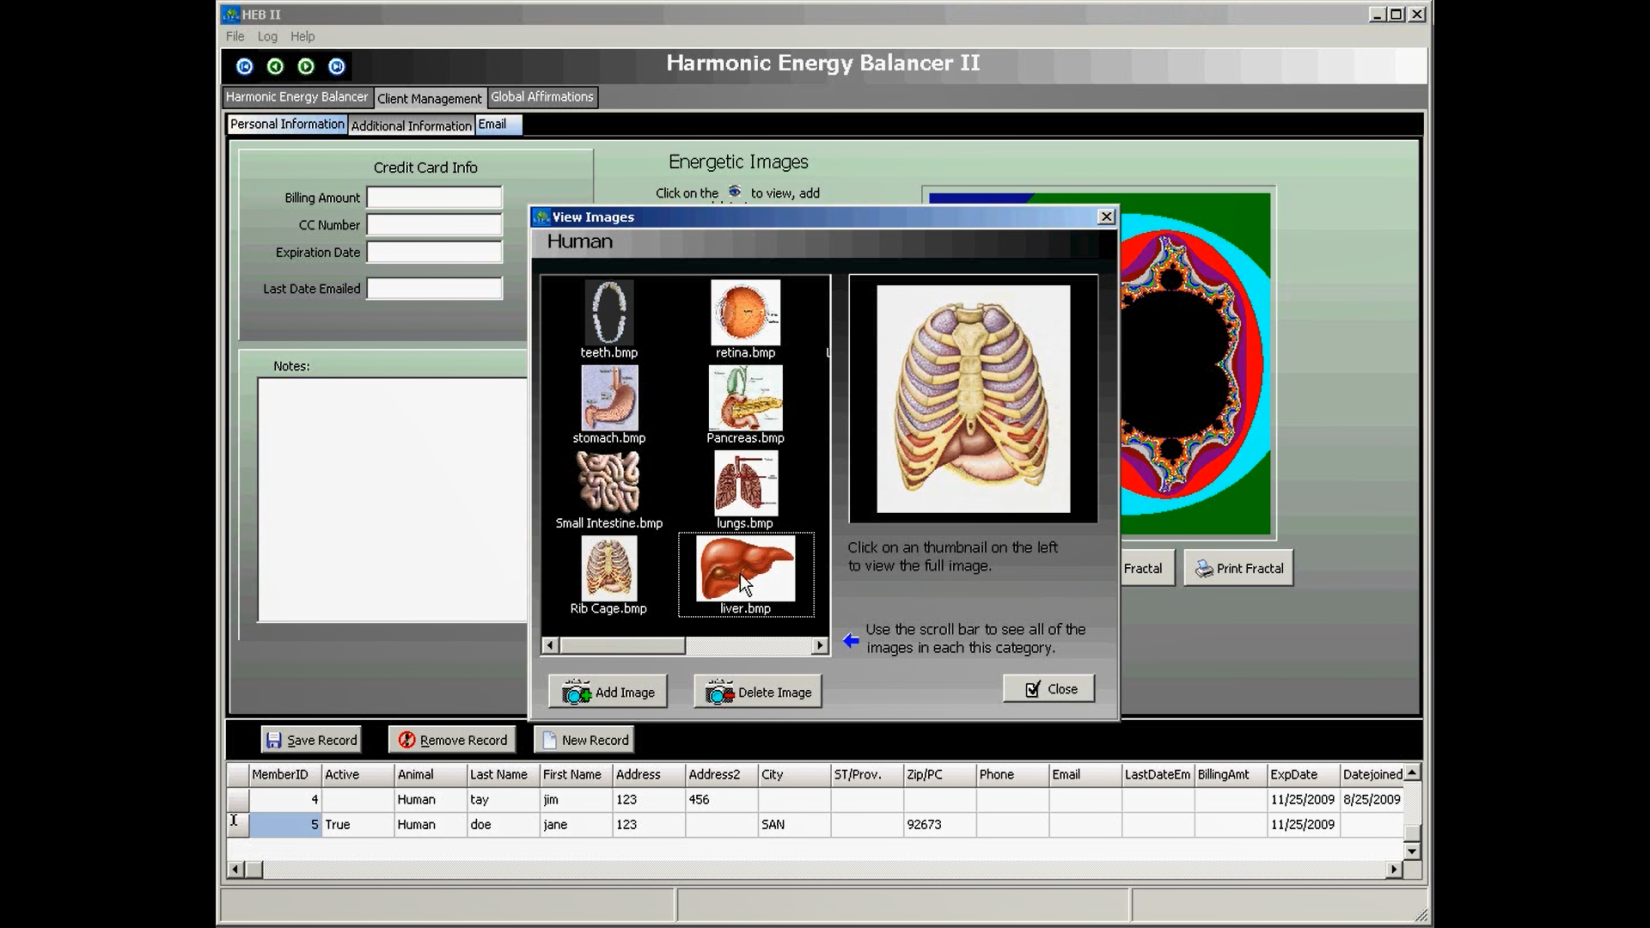Remove the selected record
The image size is (1650, 928).
(x=452, y=740)
